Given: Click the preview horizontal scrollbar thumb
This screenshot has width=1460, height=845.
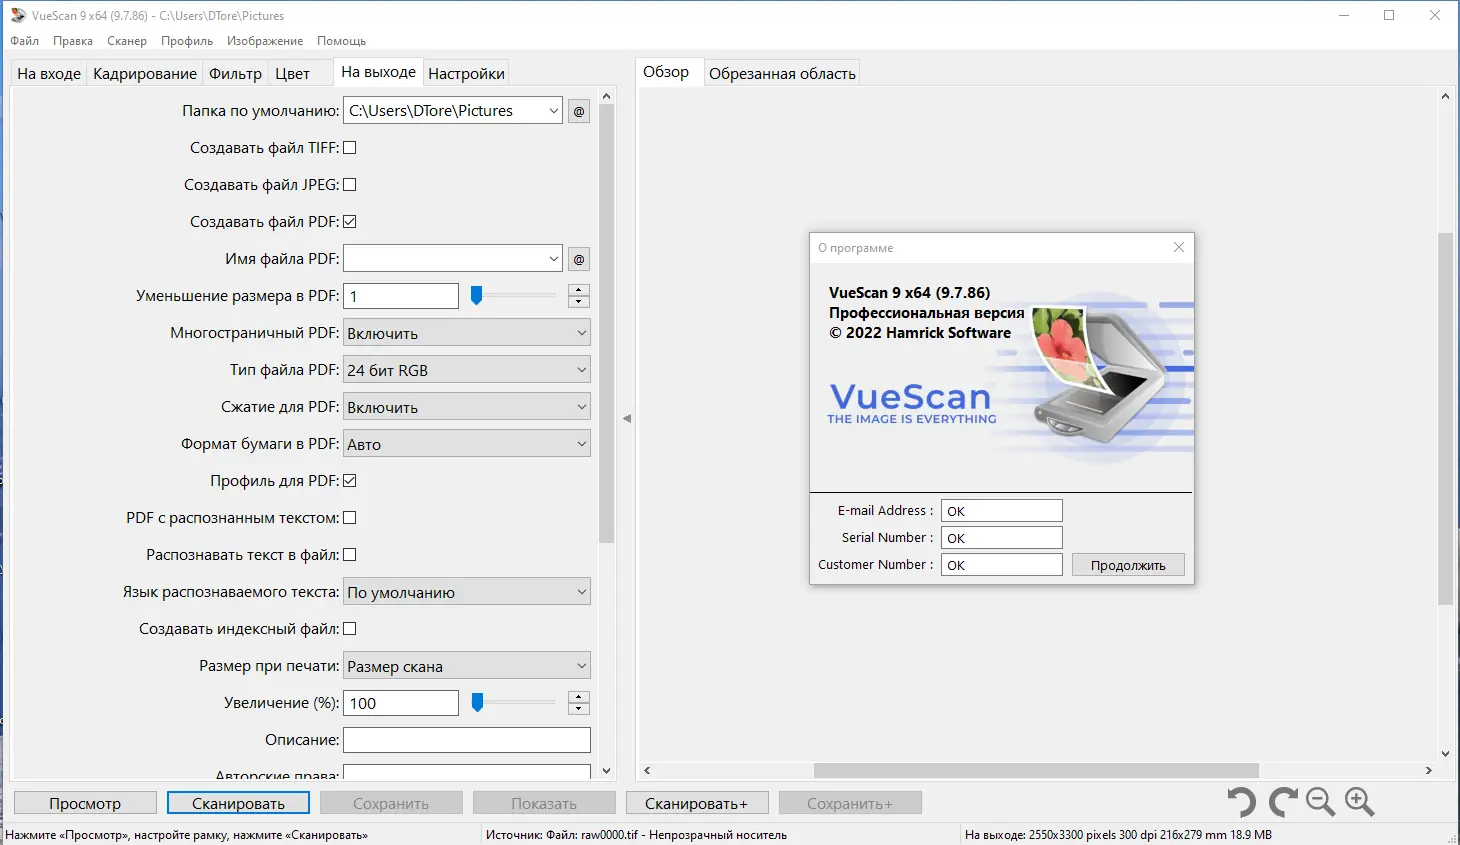Looking at the screenshot, I should pos(1036,770).
